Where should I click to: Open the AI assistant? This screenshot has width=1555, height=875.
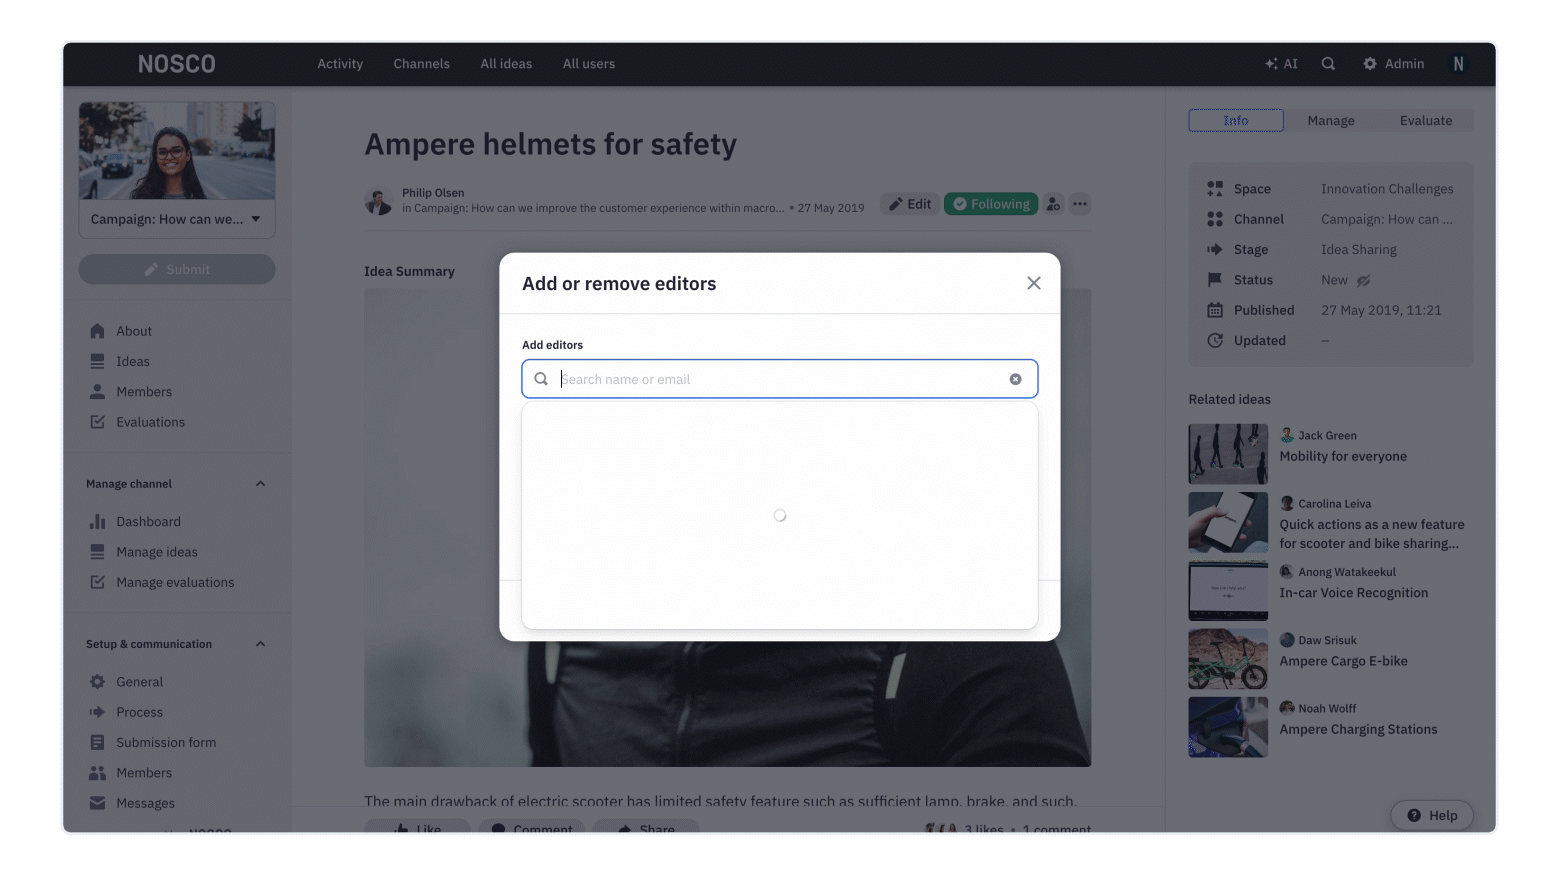[1281, 64]
